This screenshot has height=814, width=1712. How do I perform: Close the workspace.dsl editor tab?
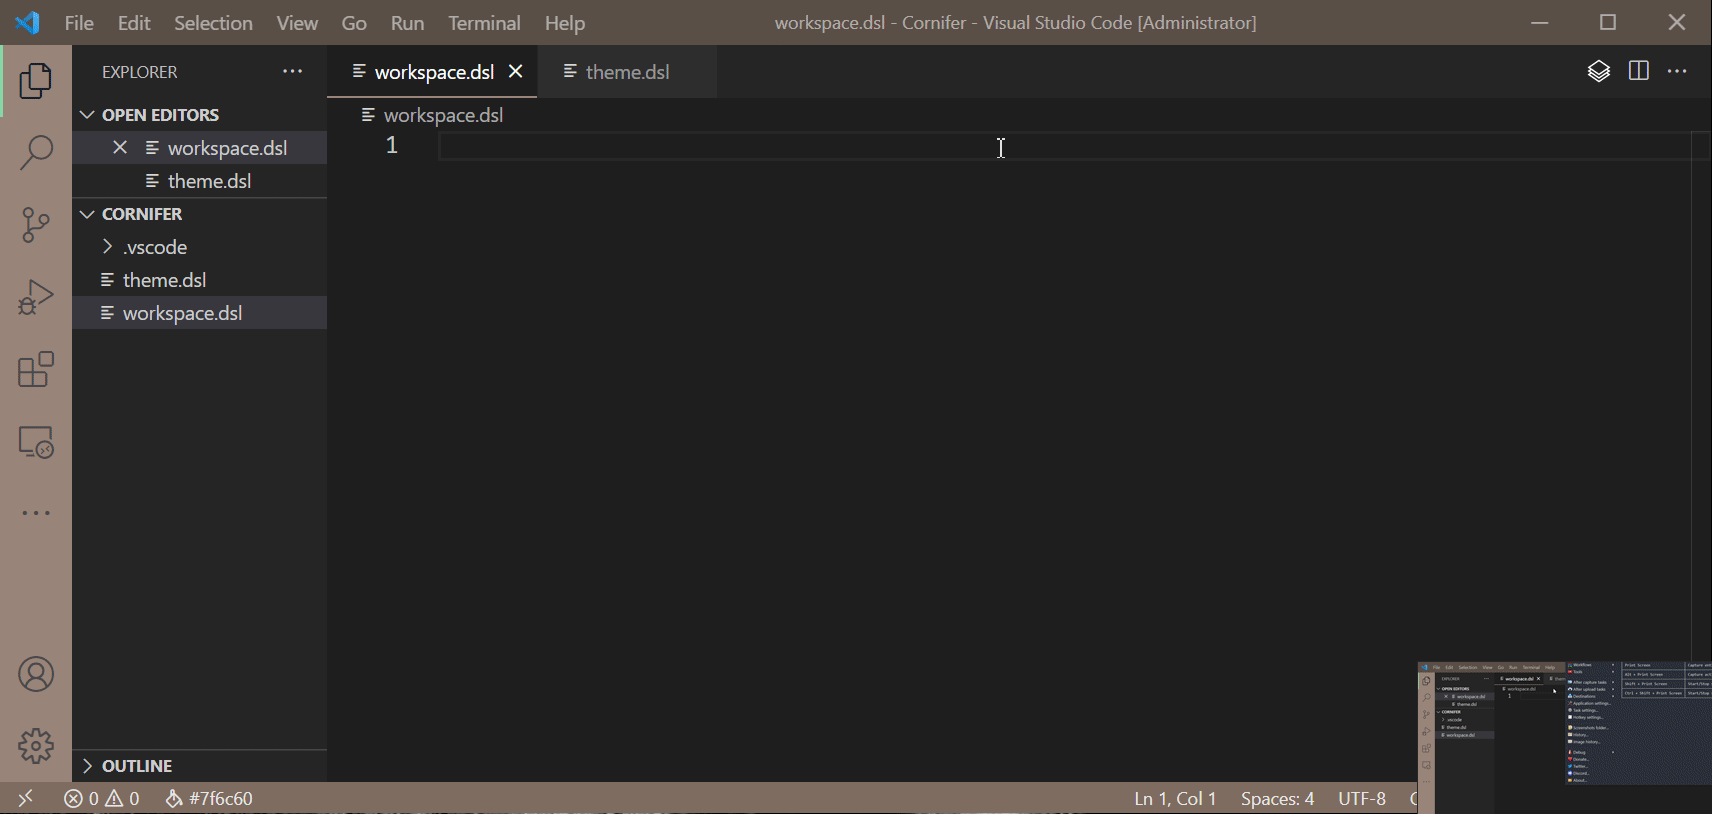click(x=516, y=71)
